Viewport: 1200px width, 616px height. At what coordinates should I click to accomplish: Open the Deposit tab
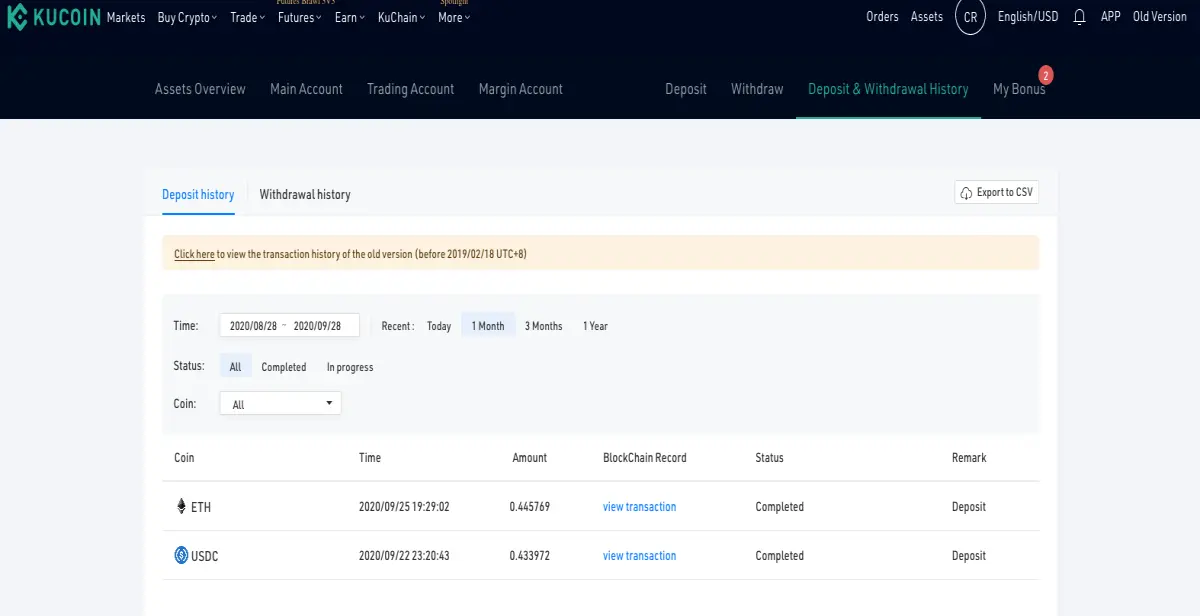(686, 89)
